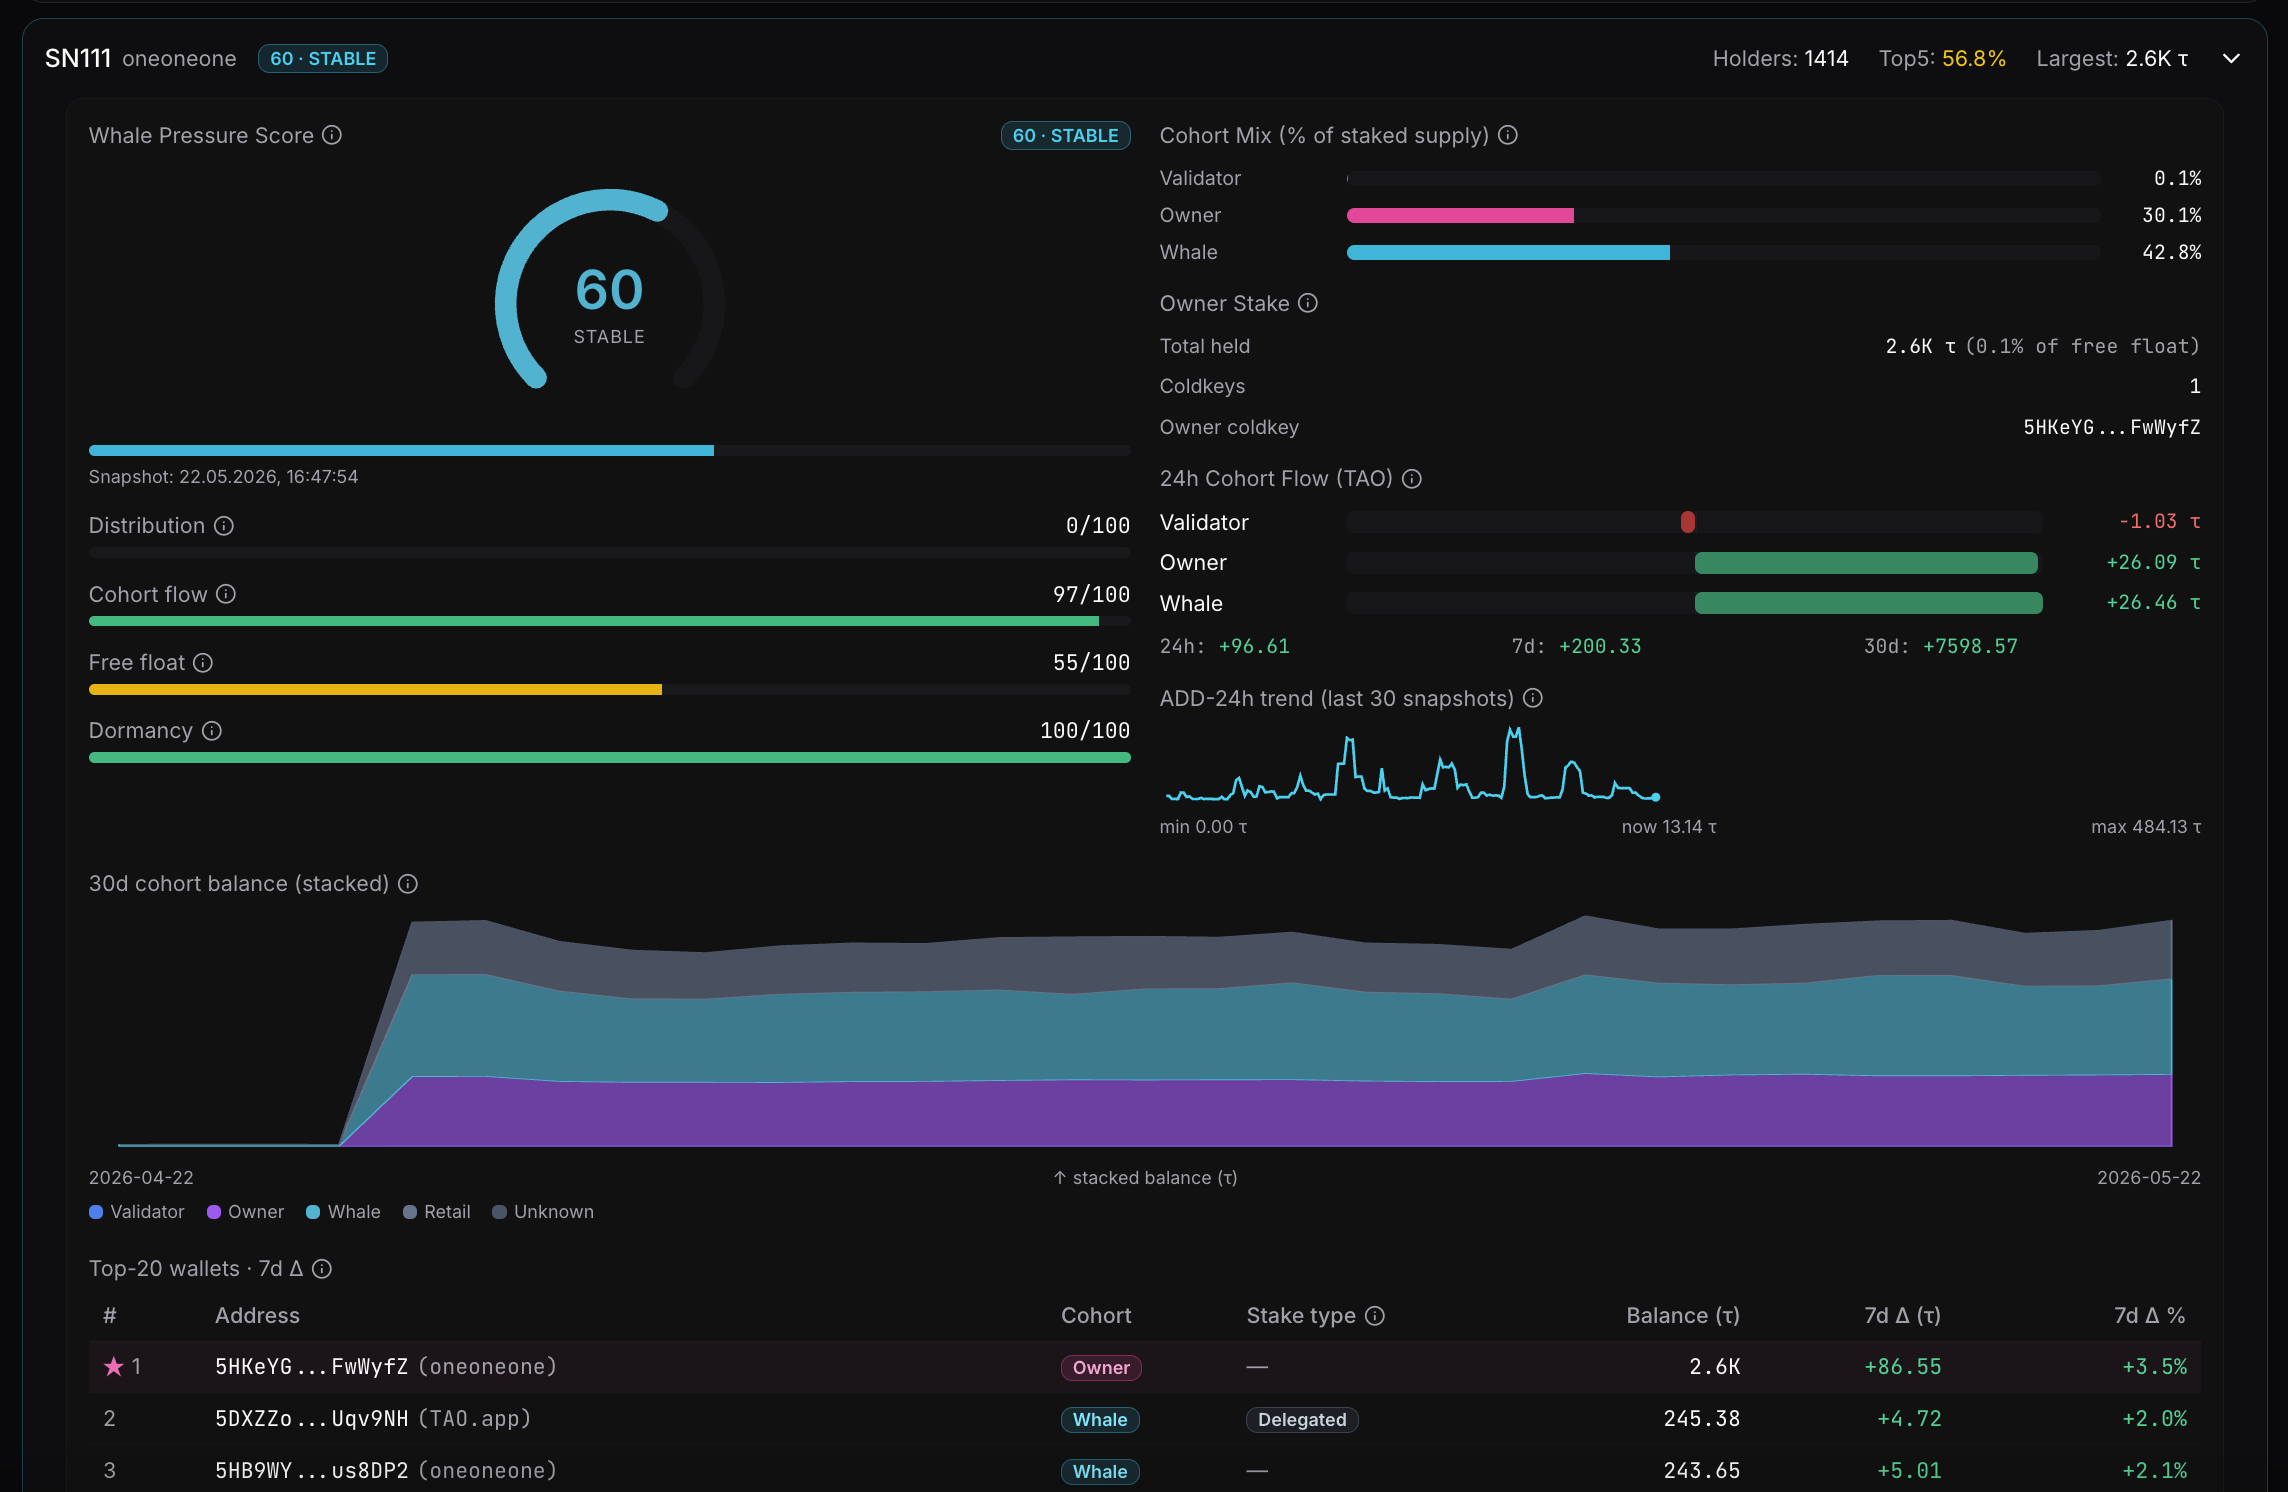This screenshot has height=1492, width=2288.
Task: Open ADD-24h trend info icon
Action: pos(1533,698)
